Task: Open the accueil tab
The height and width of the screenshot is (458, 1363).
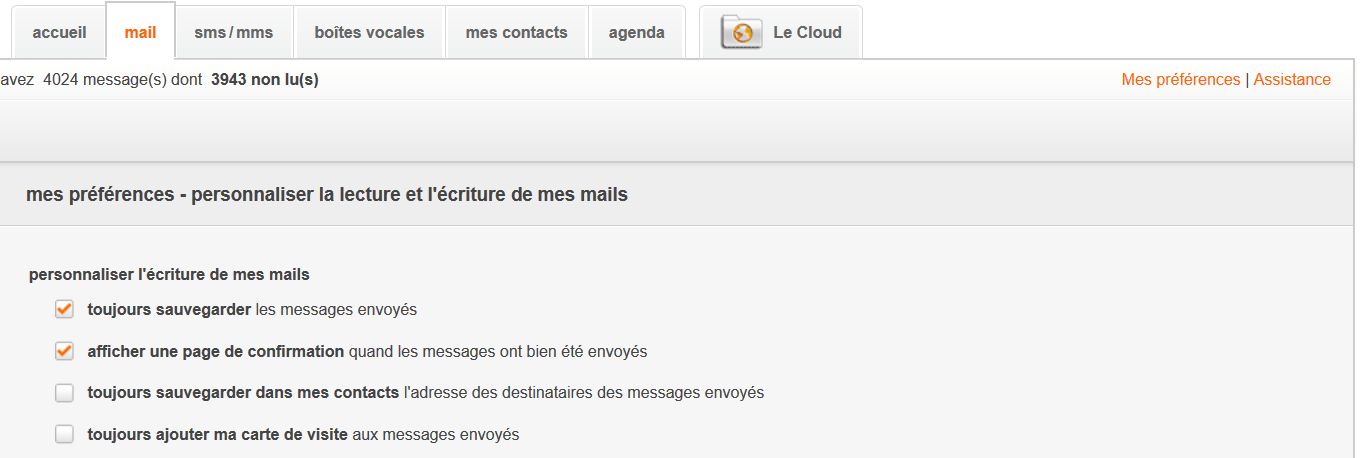Action: [x=59, y=32]
